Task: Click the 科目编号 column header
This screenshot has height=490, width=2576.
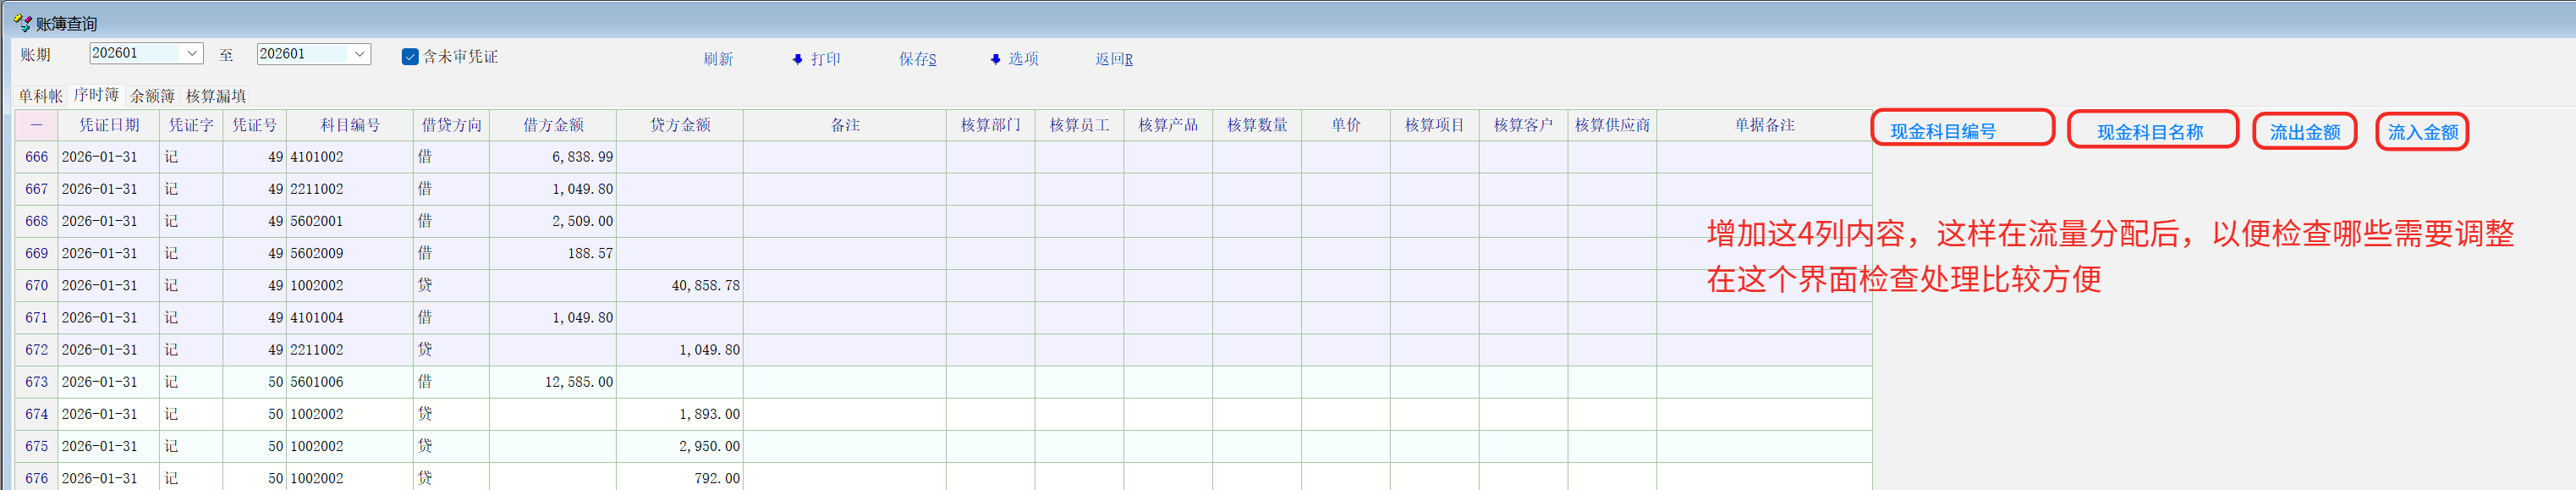Action: [x=350, y=125]
